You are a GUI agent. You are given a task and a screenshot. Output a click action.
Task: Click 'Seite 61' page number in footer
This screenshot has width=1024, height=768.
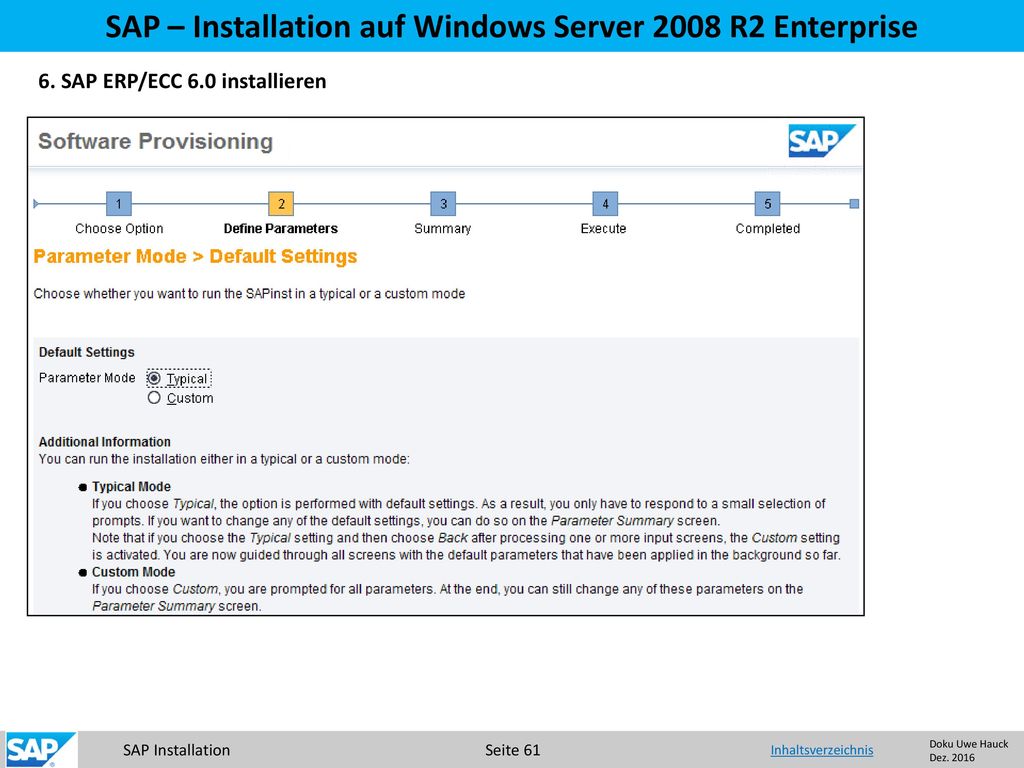tap(513, 750)
